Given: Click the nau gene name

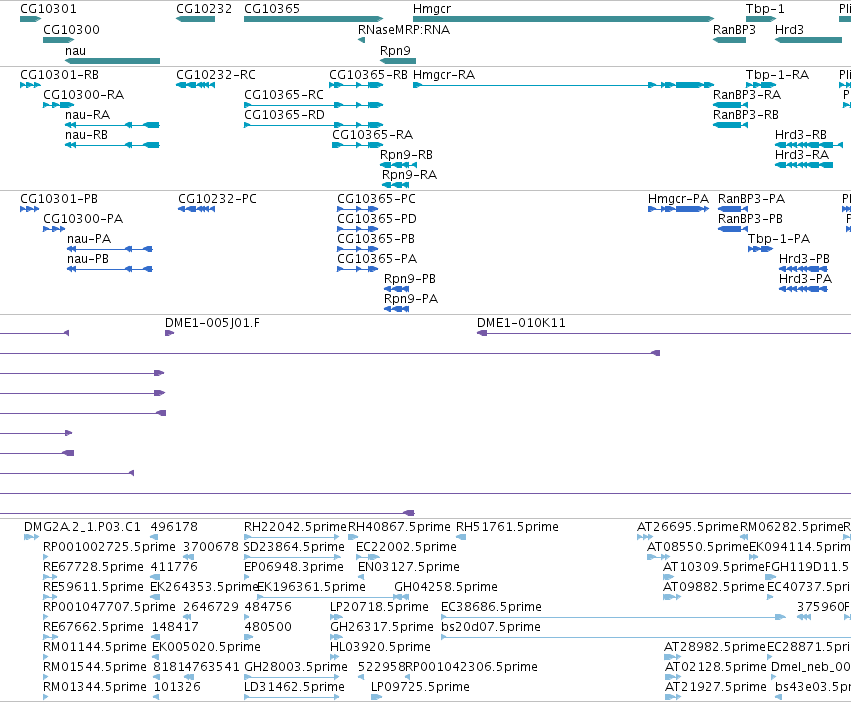Looking at the screenshot, I should pos(75,51).
